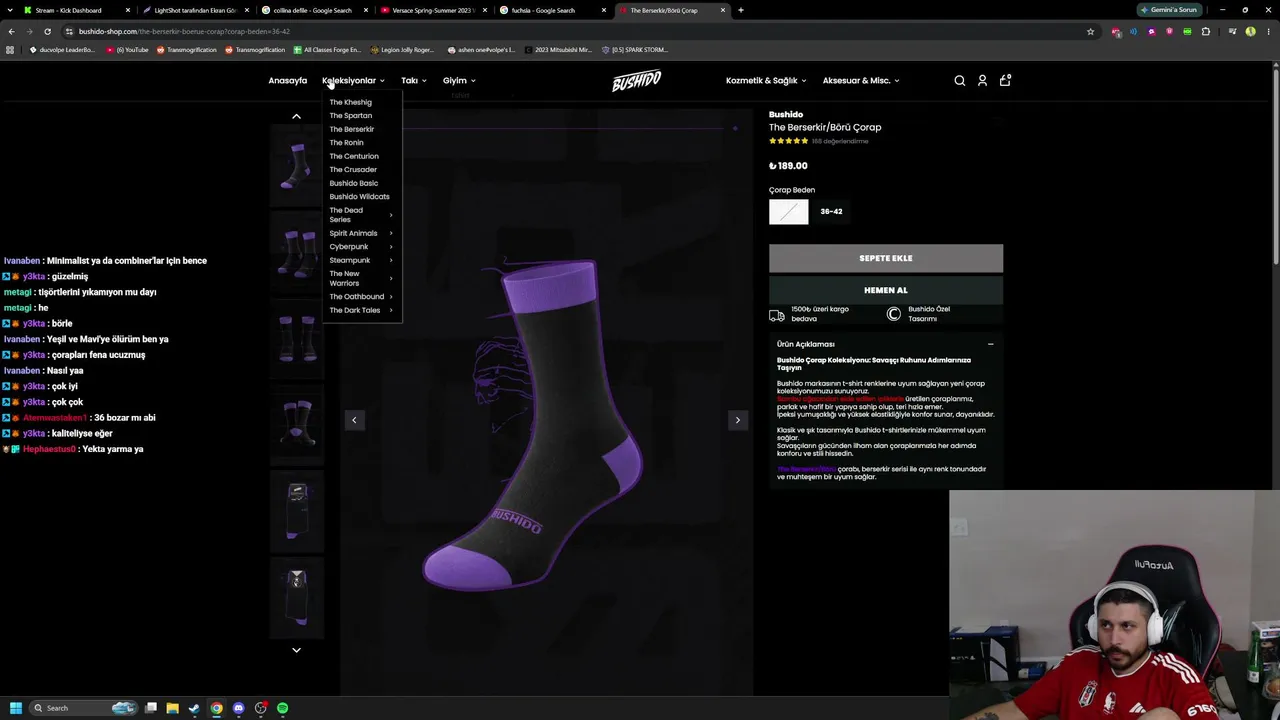Open The Centurion collection
This screenshot has width=1280, height=720.
click(354, 156)
